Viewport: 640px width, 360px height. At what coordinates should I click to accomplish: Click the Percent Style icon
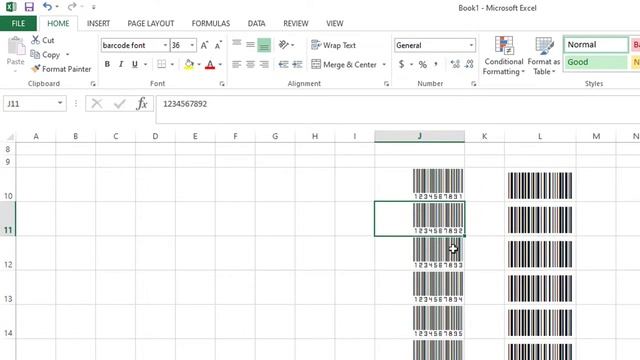(x=423, y=64)
